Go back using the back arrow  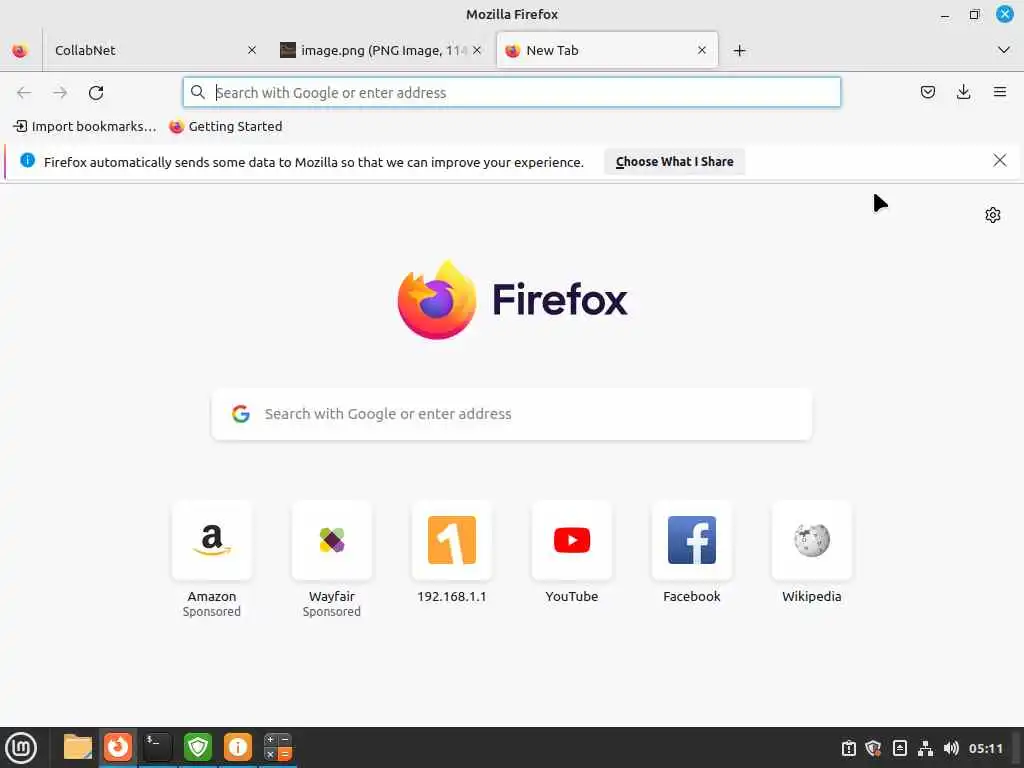click(x=24, y=93)
